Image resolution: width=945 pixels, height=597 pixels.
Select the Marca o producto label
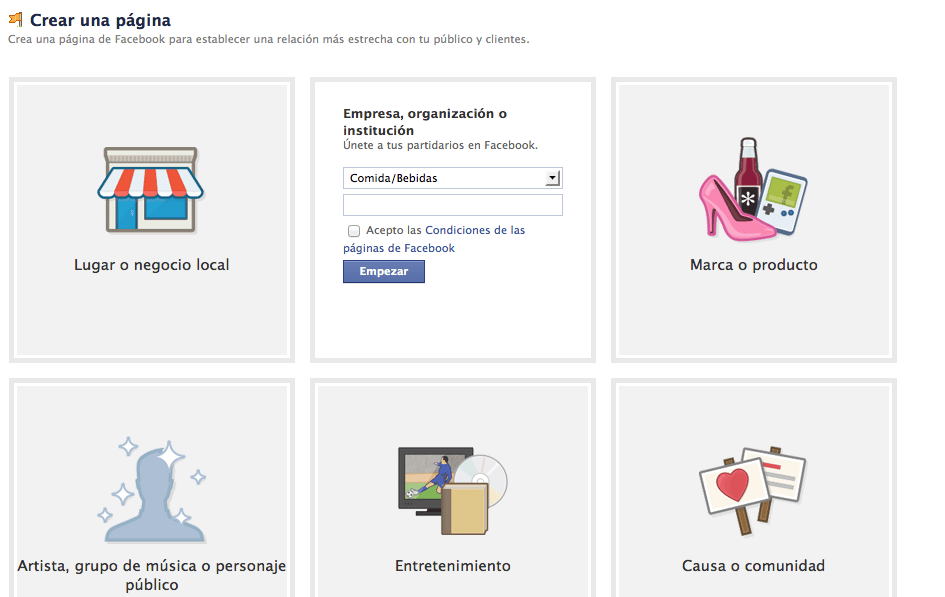tap(753, 265)
